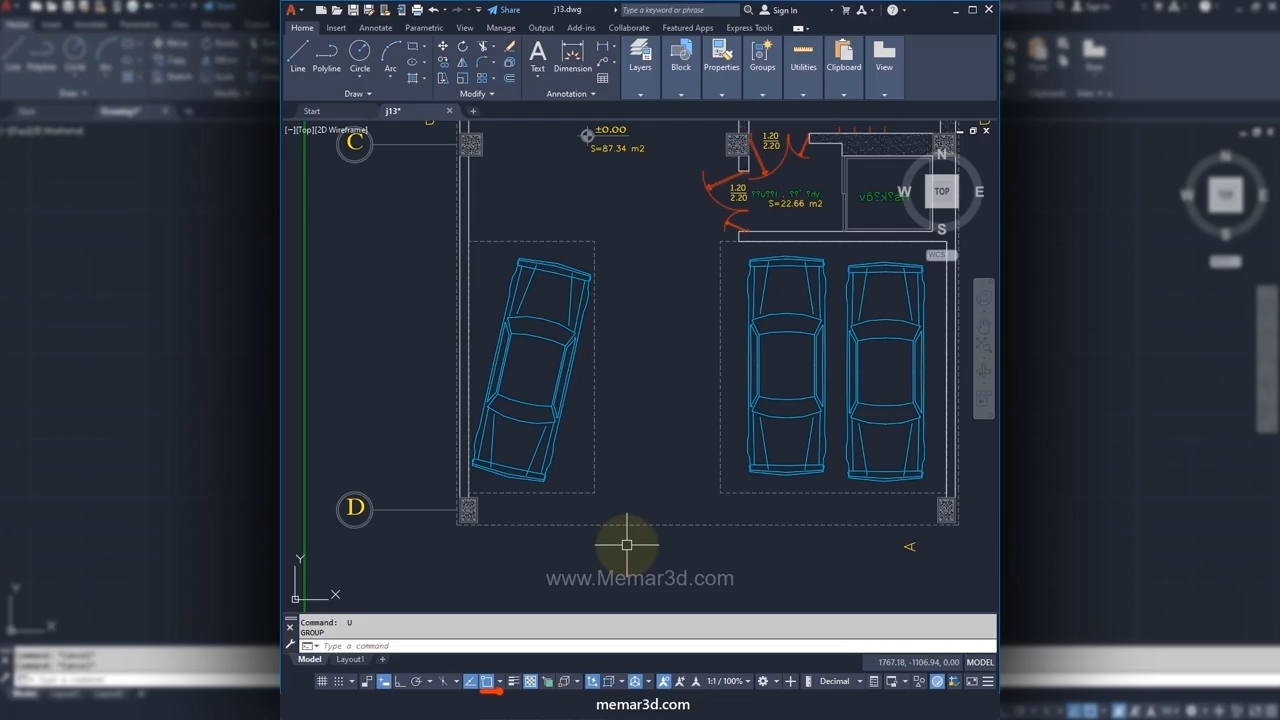Select the Line drawing tool
Screen dimensions: 1280x720
[x=298, y=54]
